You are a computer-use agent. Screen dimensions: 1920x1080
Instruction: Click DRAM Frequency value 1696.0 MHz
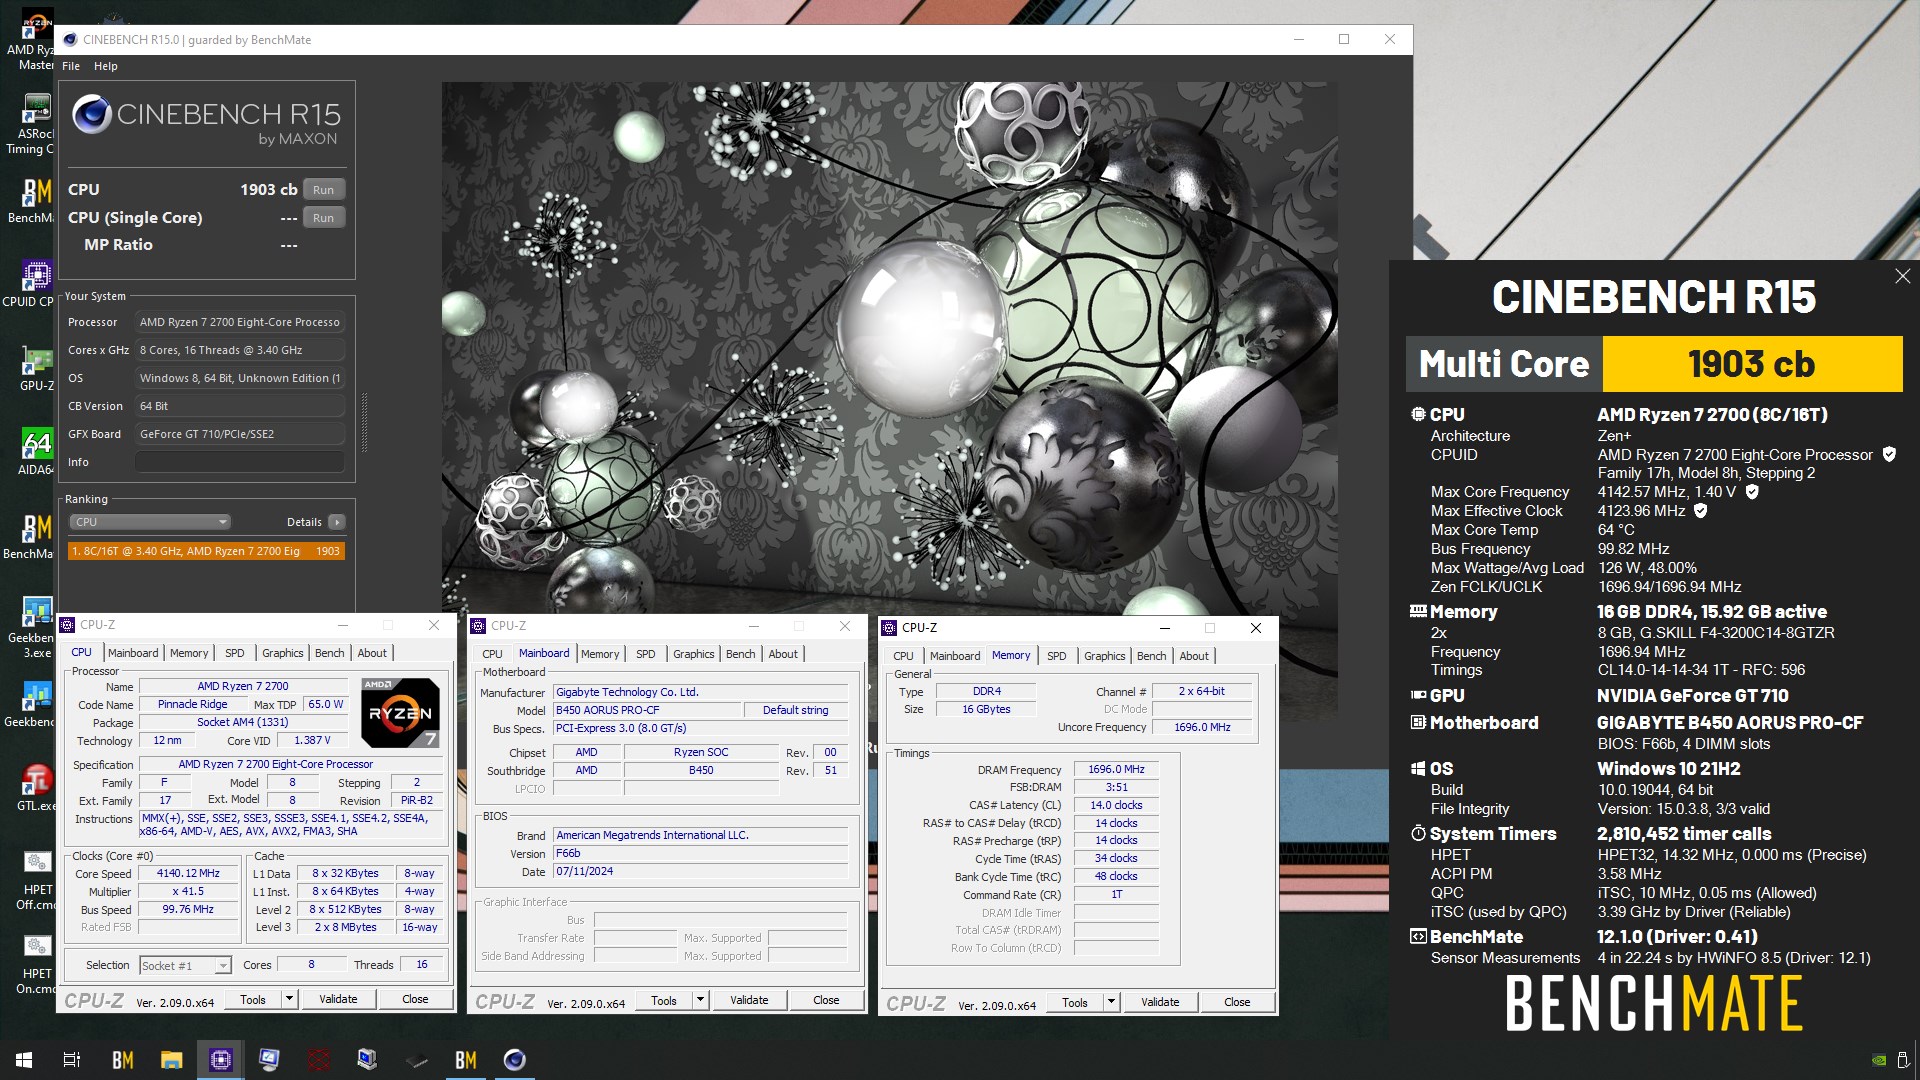(1116, 769)
